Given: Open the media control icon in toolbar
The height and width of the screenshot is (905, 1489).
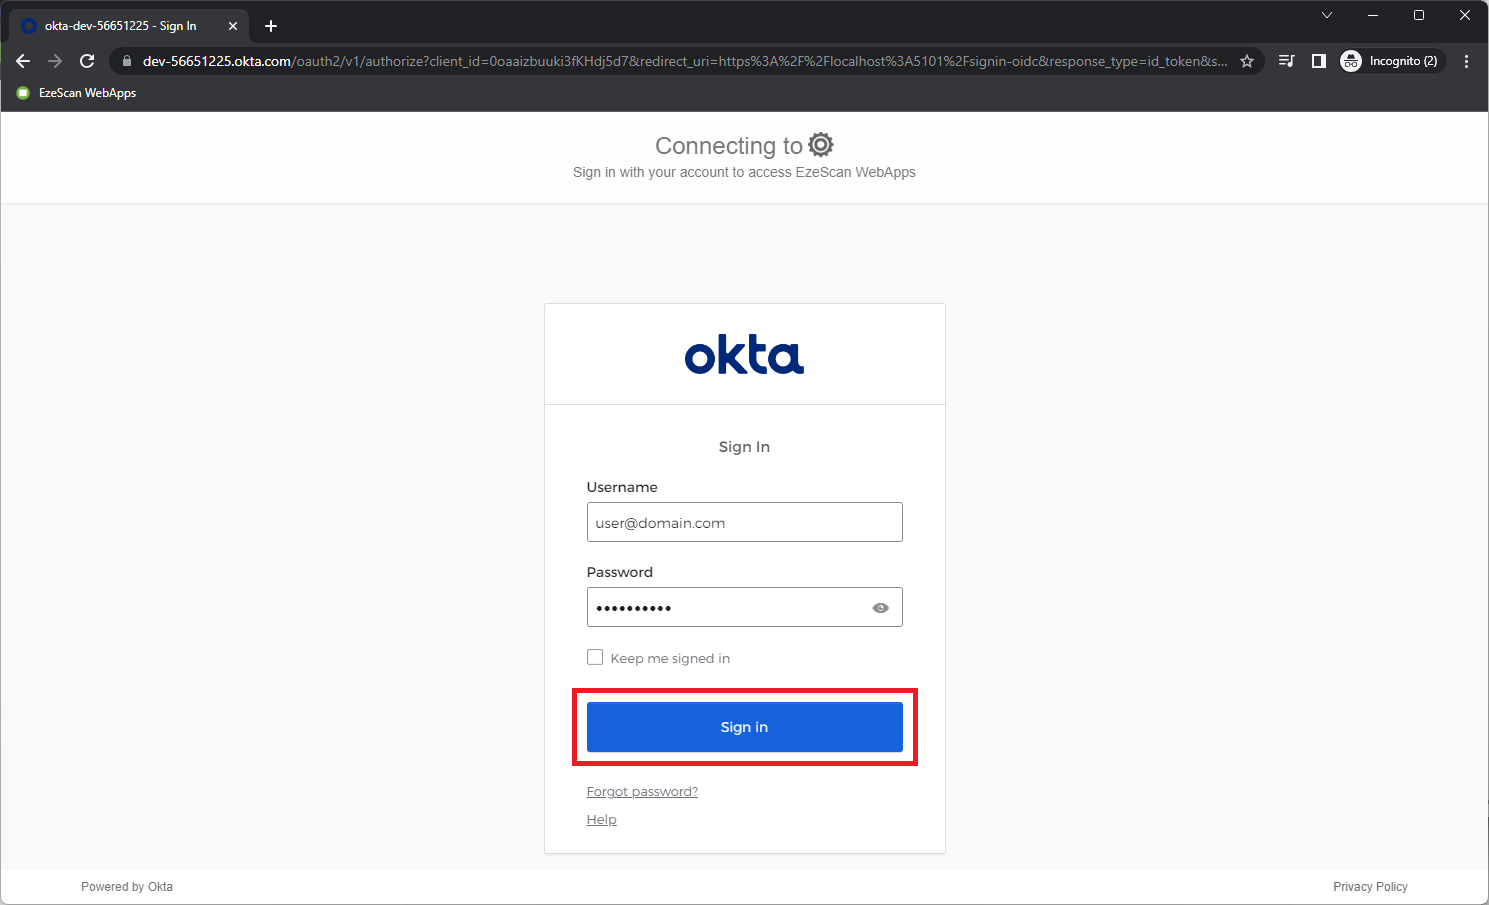Looking at the screenshot, I should [x=1287, y=61].
